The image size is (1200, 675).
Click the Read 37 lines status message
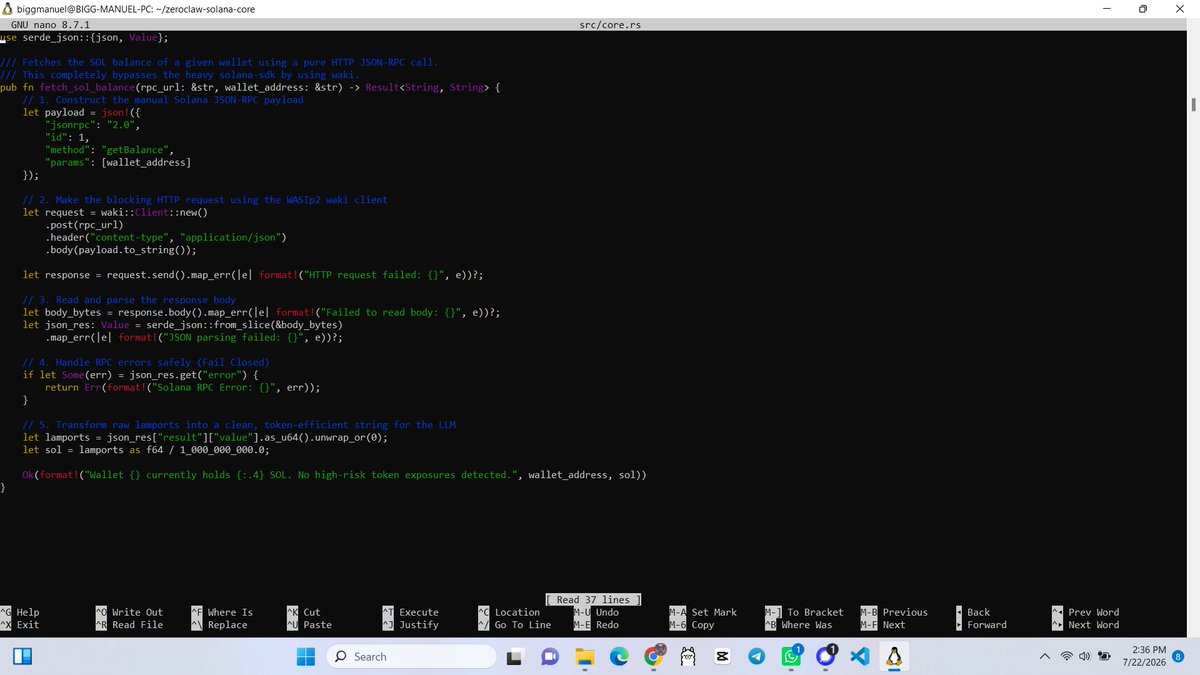tap(593, 599)
